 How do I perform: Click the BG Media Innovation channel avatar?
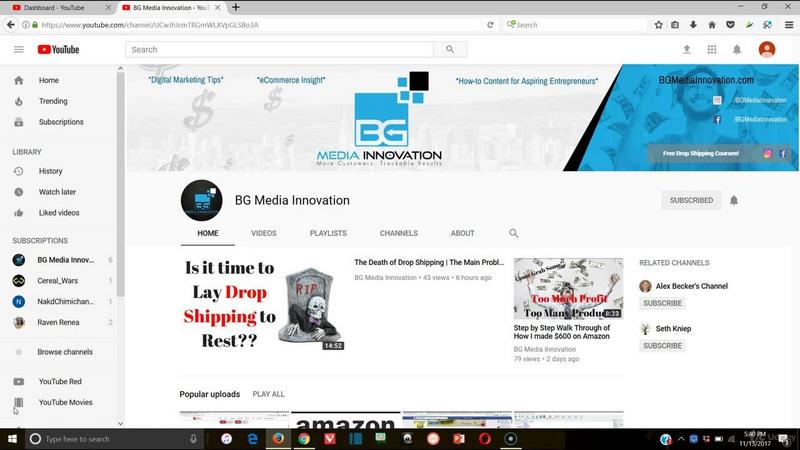[202, 201]
